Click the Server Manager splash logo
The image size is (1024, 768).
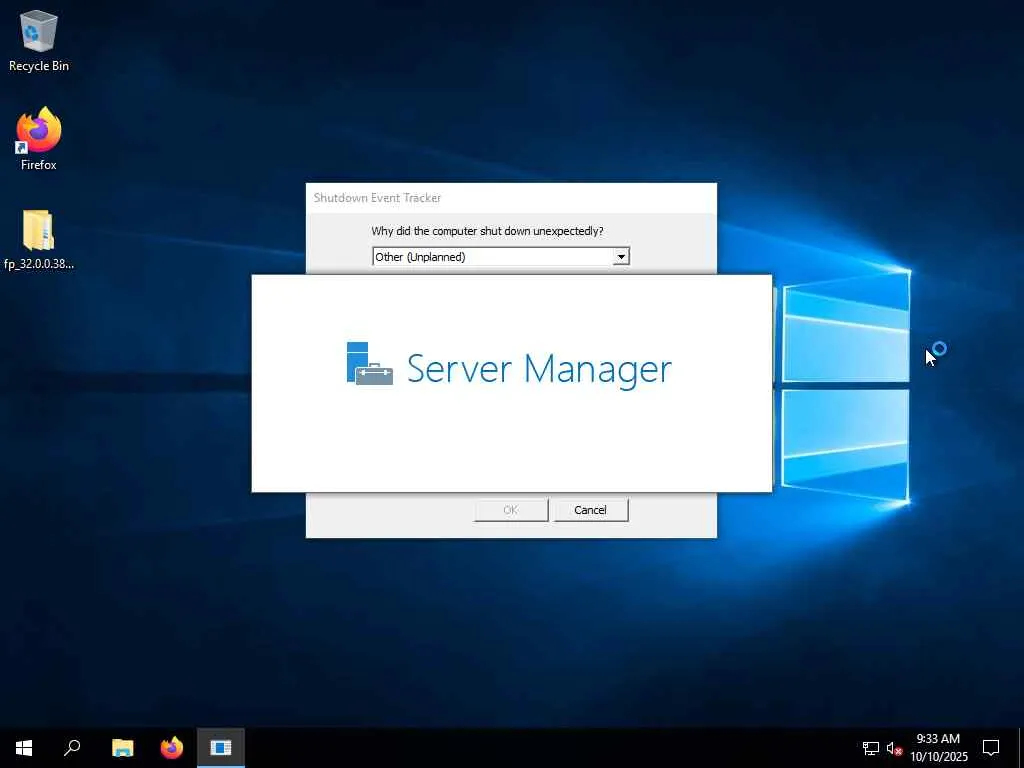click(370, 364)
